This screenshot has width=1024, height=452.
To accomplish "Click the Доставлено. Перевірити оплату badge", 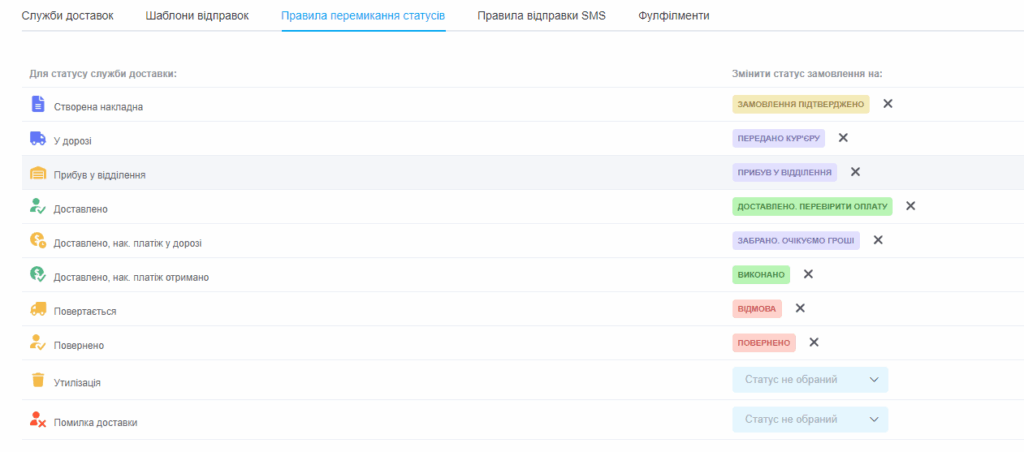I will (812, 206).
